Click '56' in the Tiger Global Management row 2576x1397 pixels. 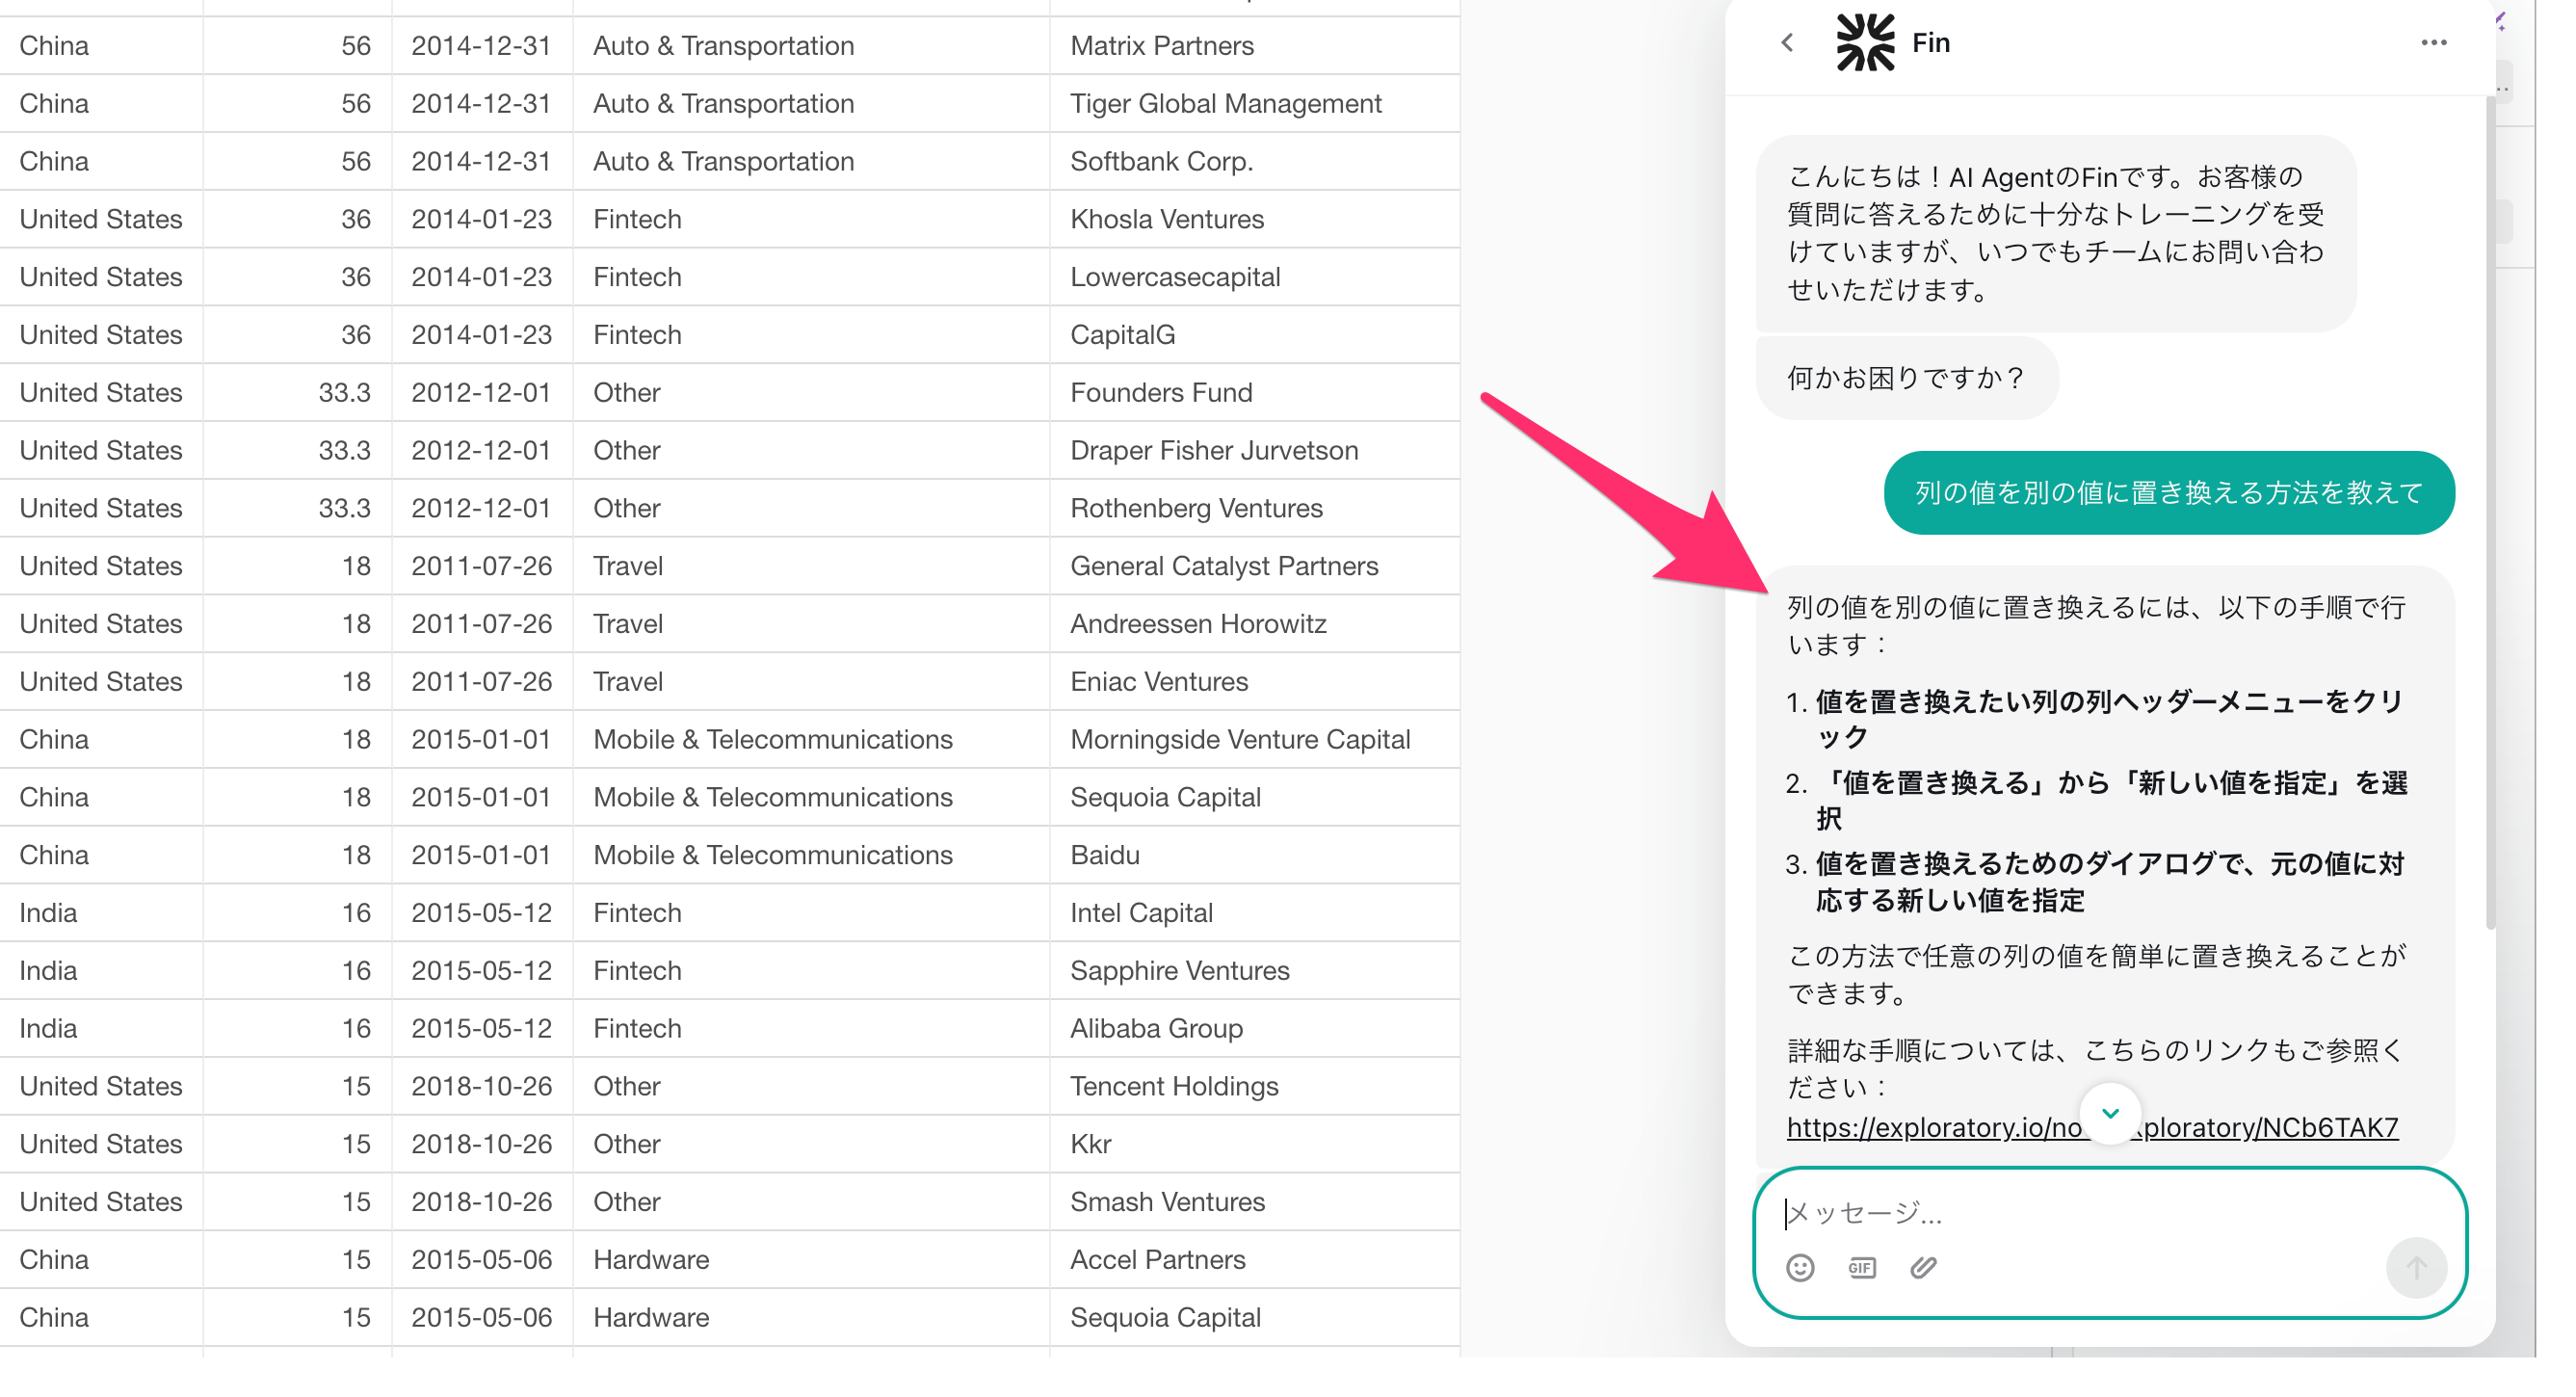coord(355,104)
